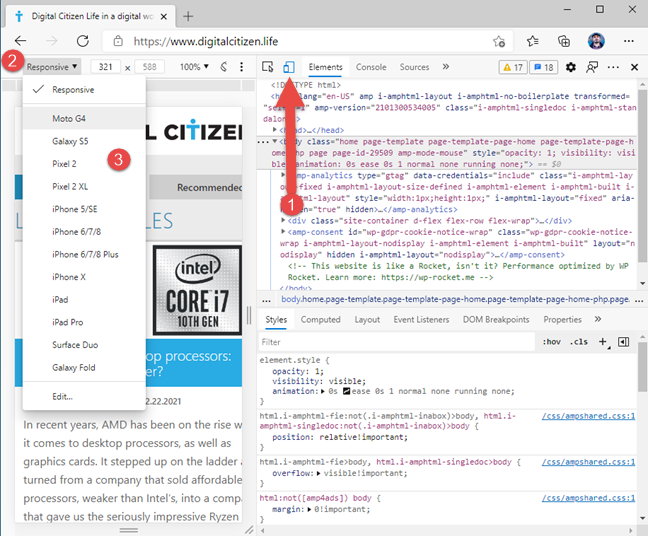
Task: Choose iPad device
Action: [x=84, y=300]
